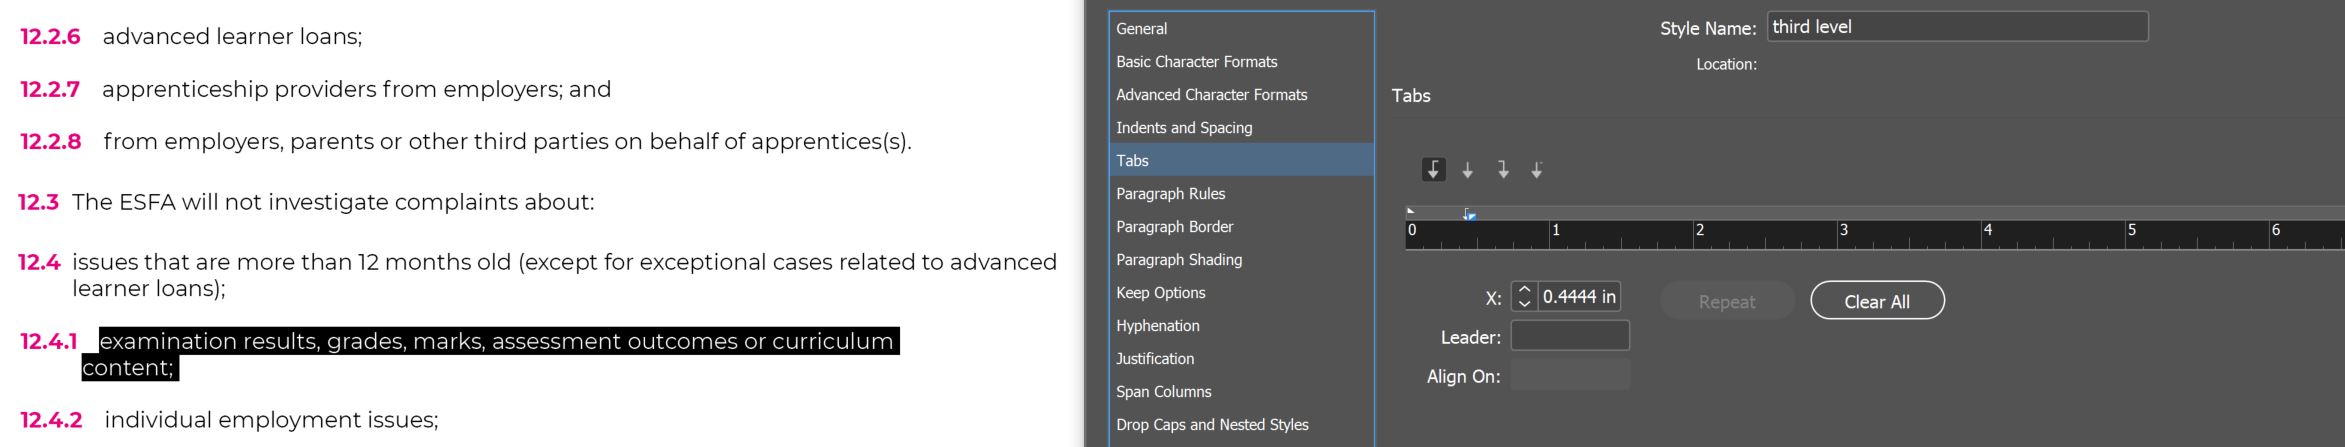The width and height of the screenshot is (2345, 447).
Task: Click the Leader input field
Action: click(1569, 337)
